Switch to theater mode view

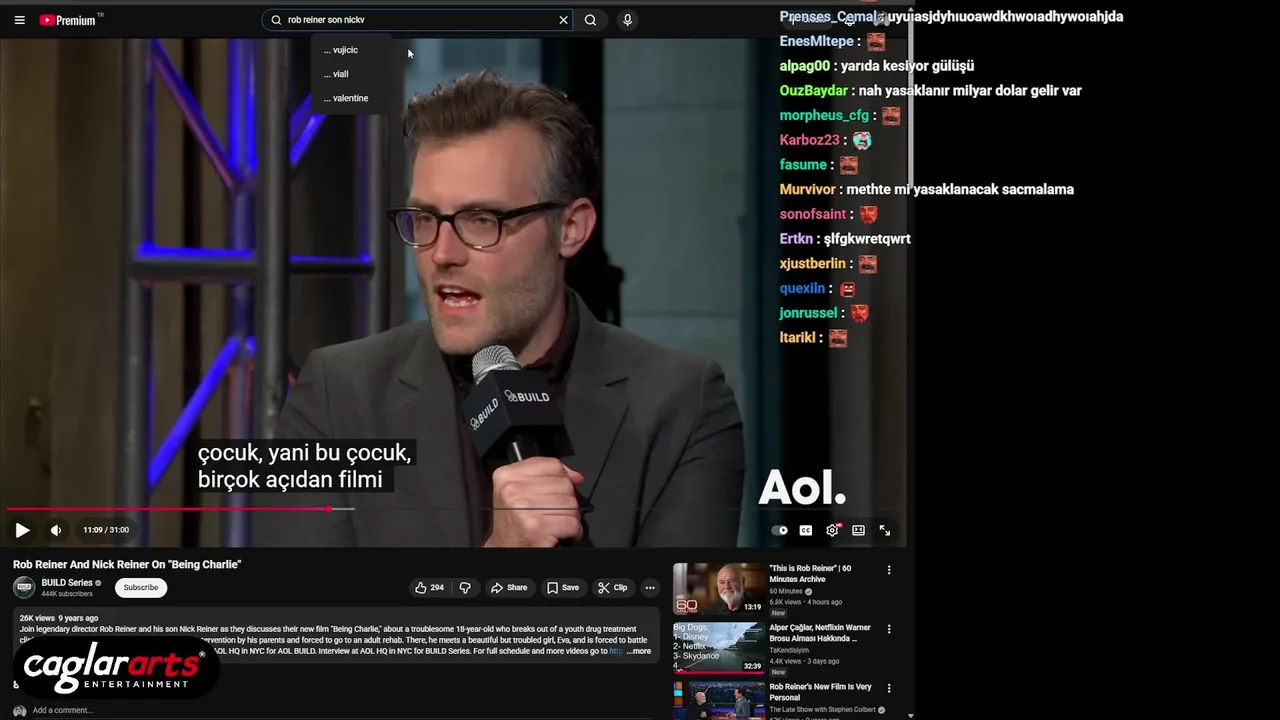[x=858, y=530]
